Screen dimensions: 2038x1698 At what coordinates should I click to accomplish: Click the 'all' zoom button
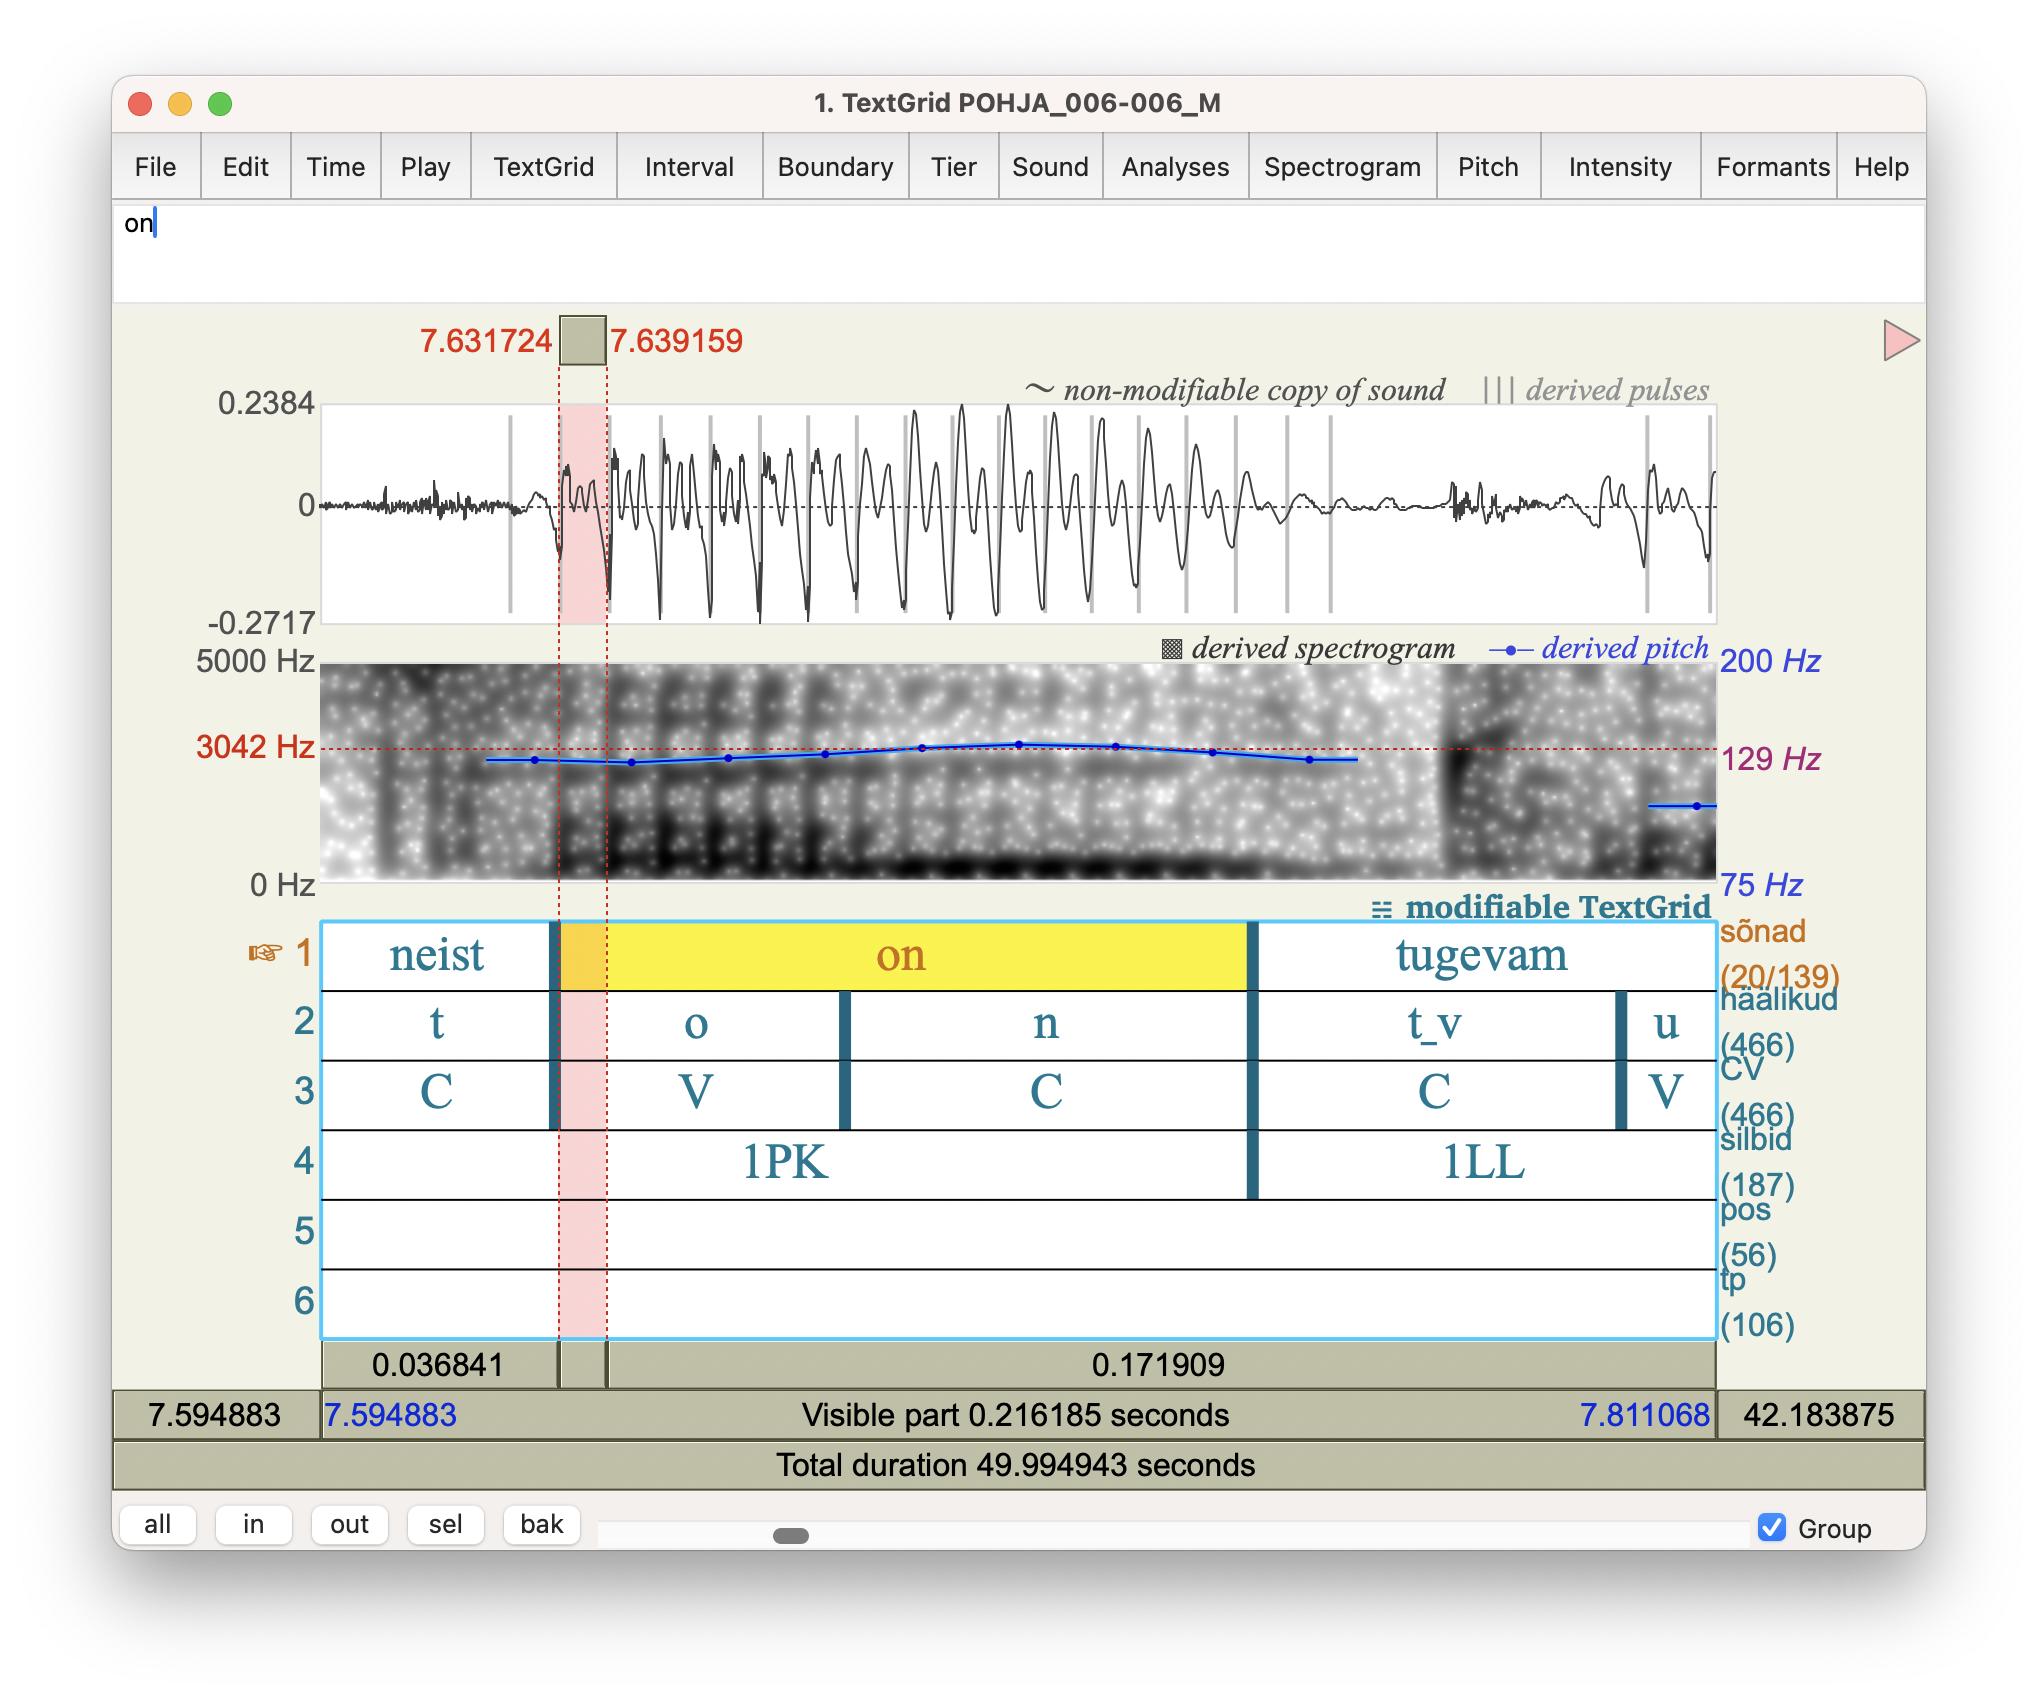(158, 1524)
